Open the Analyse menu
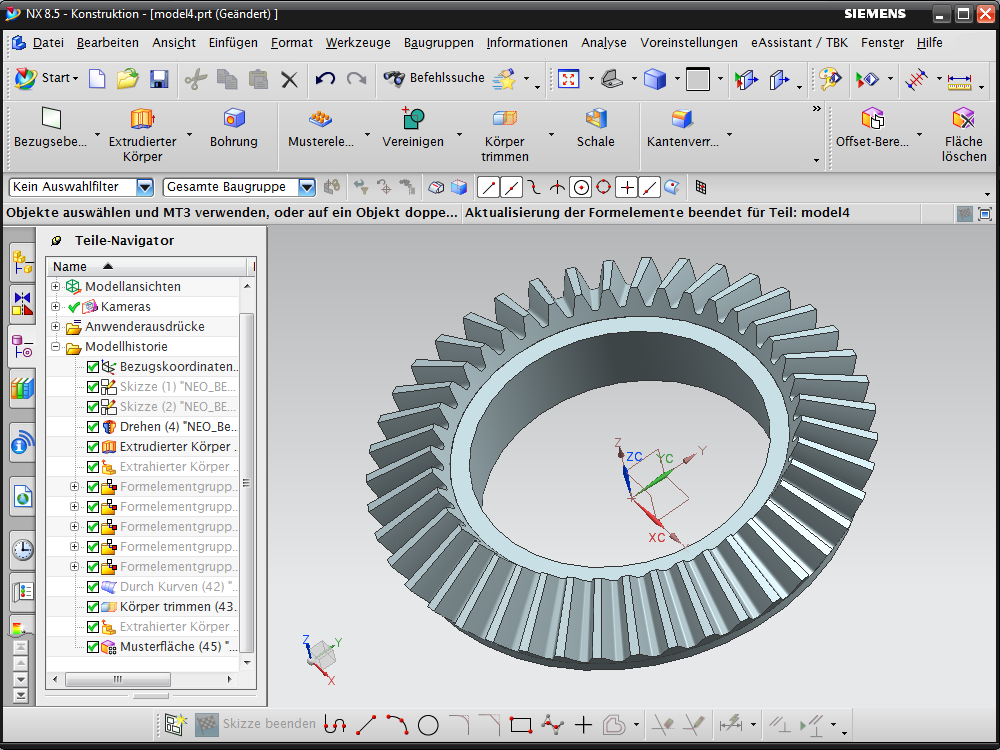The width and height of the screenshot is (1000, 750). tap(604, 43)
